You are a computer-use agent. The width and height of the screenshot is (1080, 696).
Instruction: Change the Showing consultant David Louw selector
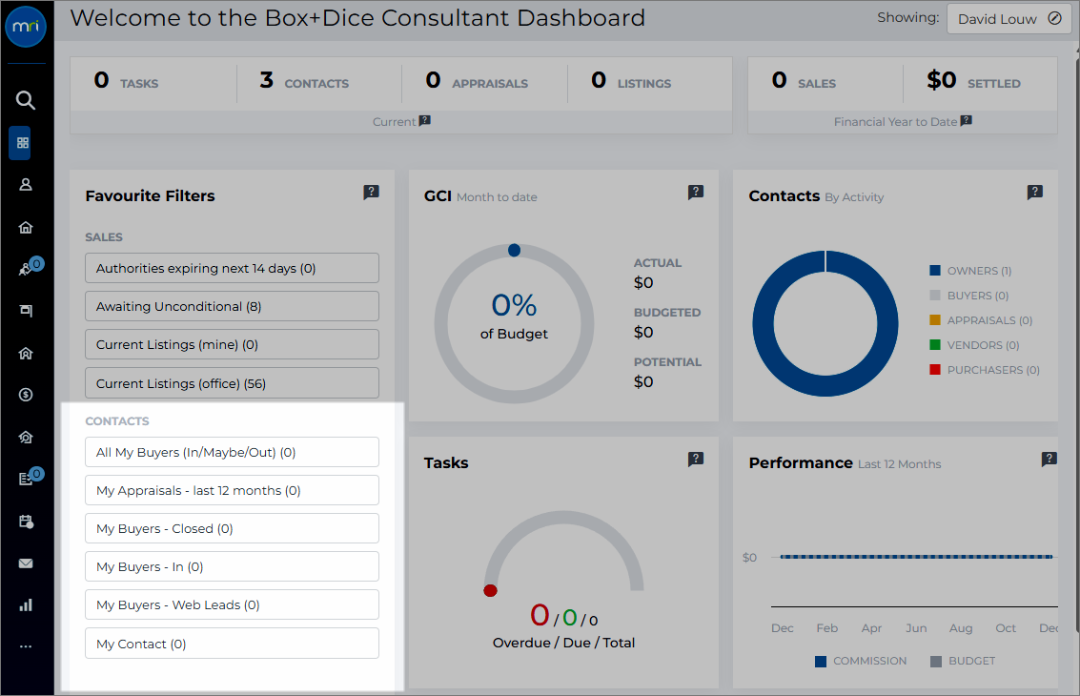pos(1009,19)
